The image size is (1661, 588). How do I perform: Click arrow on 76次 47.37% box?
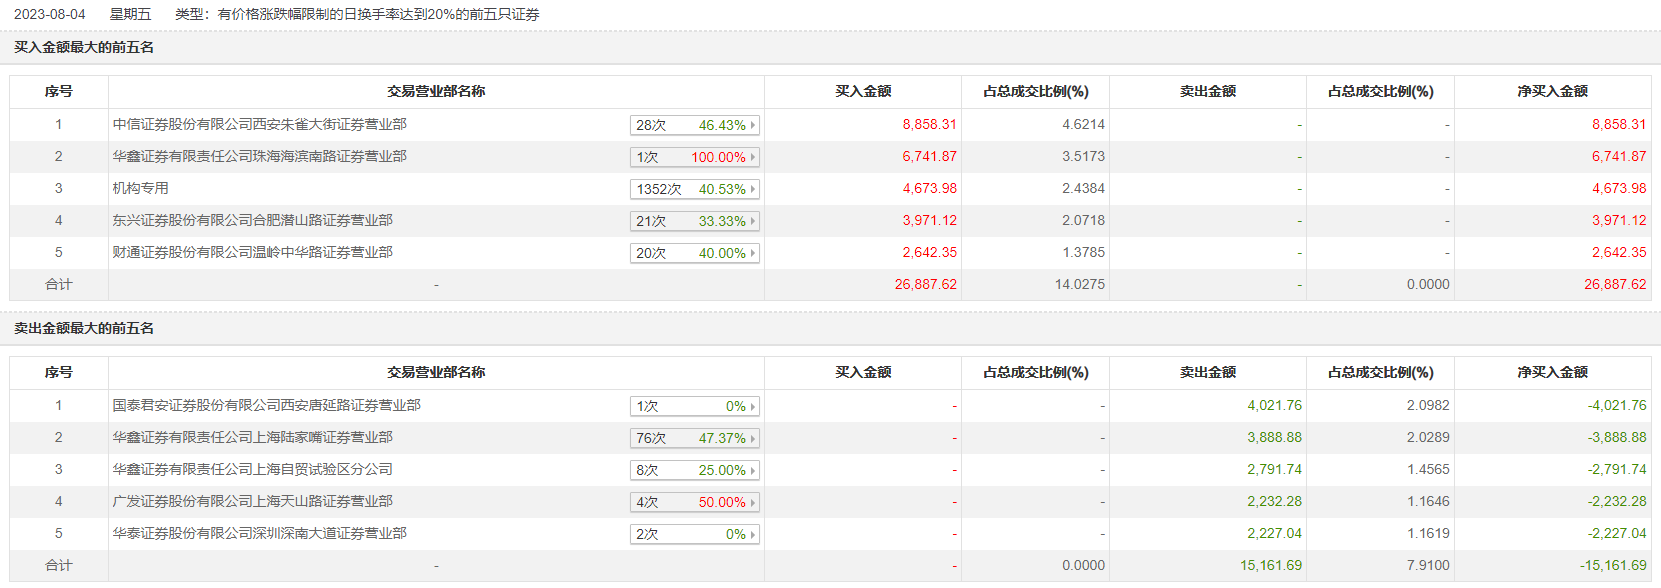753,438
